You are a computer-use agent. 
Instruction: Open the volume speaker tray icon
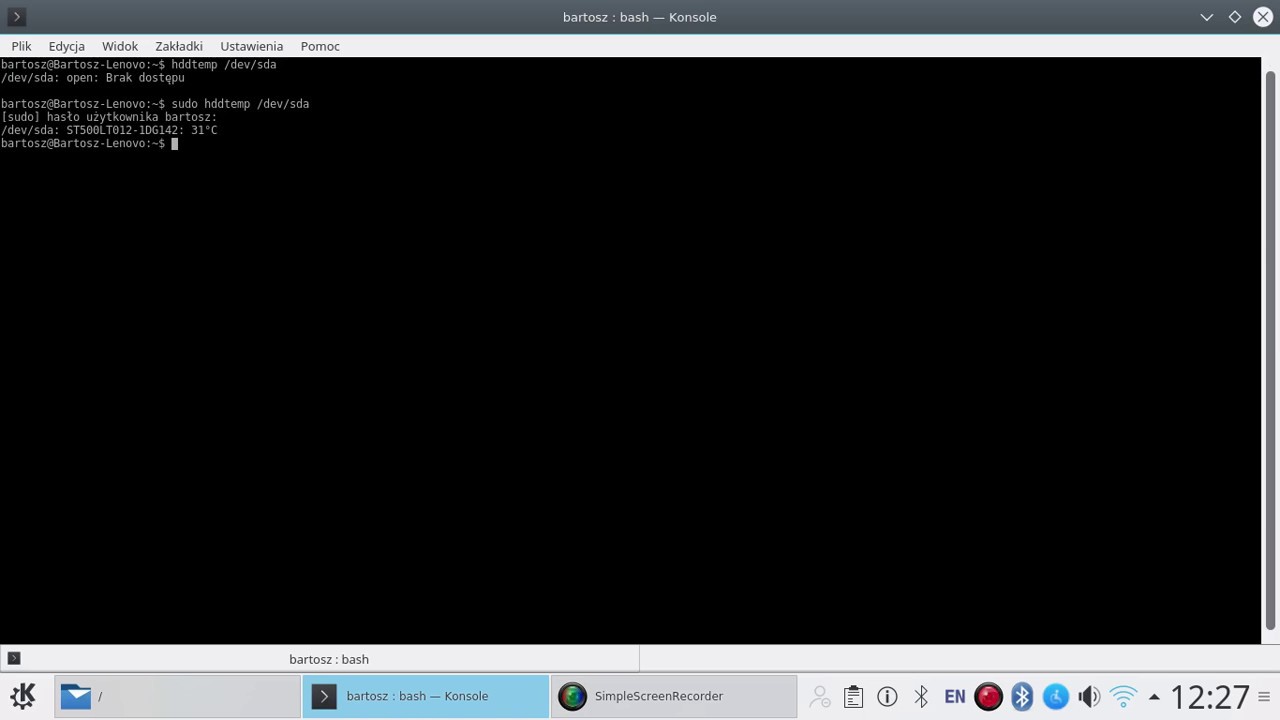click(x=1089, y=696)
